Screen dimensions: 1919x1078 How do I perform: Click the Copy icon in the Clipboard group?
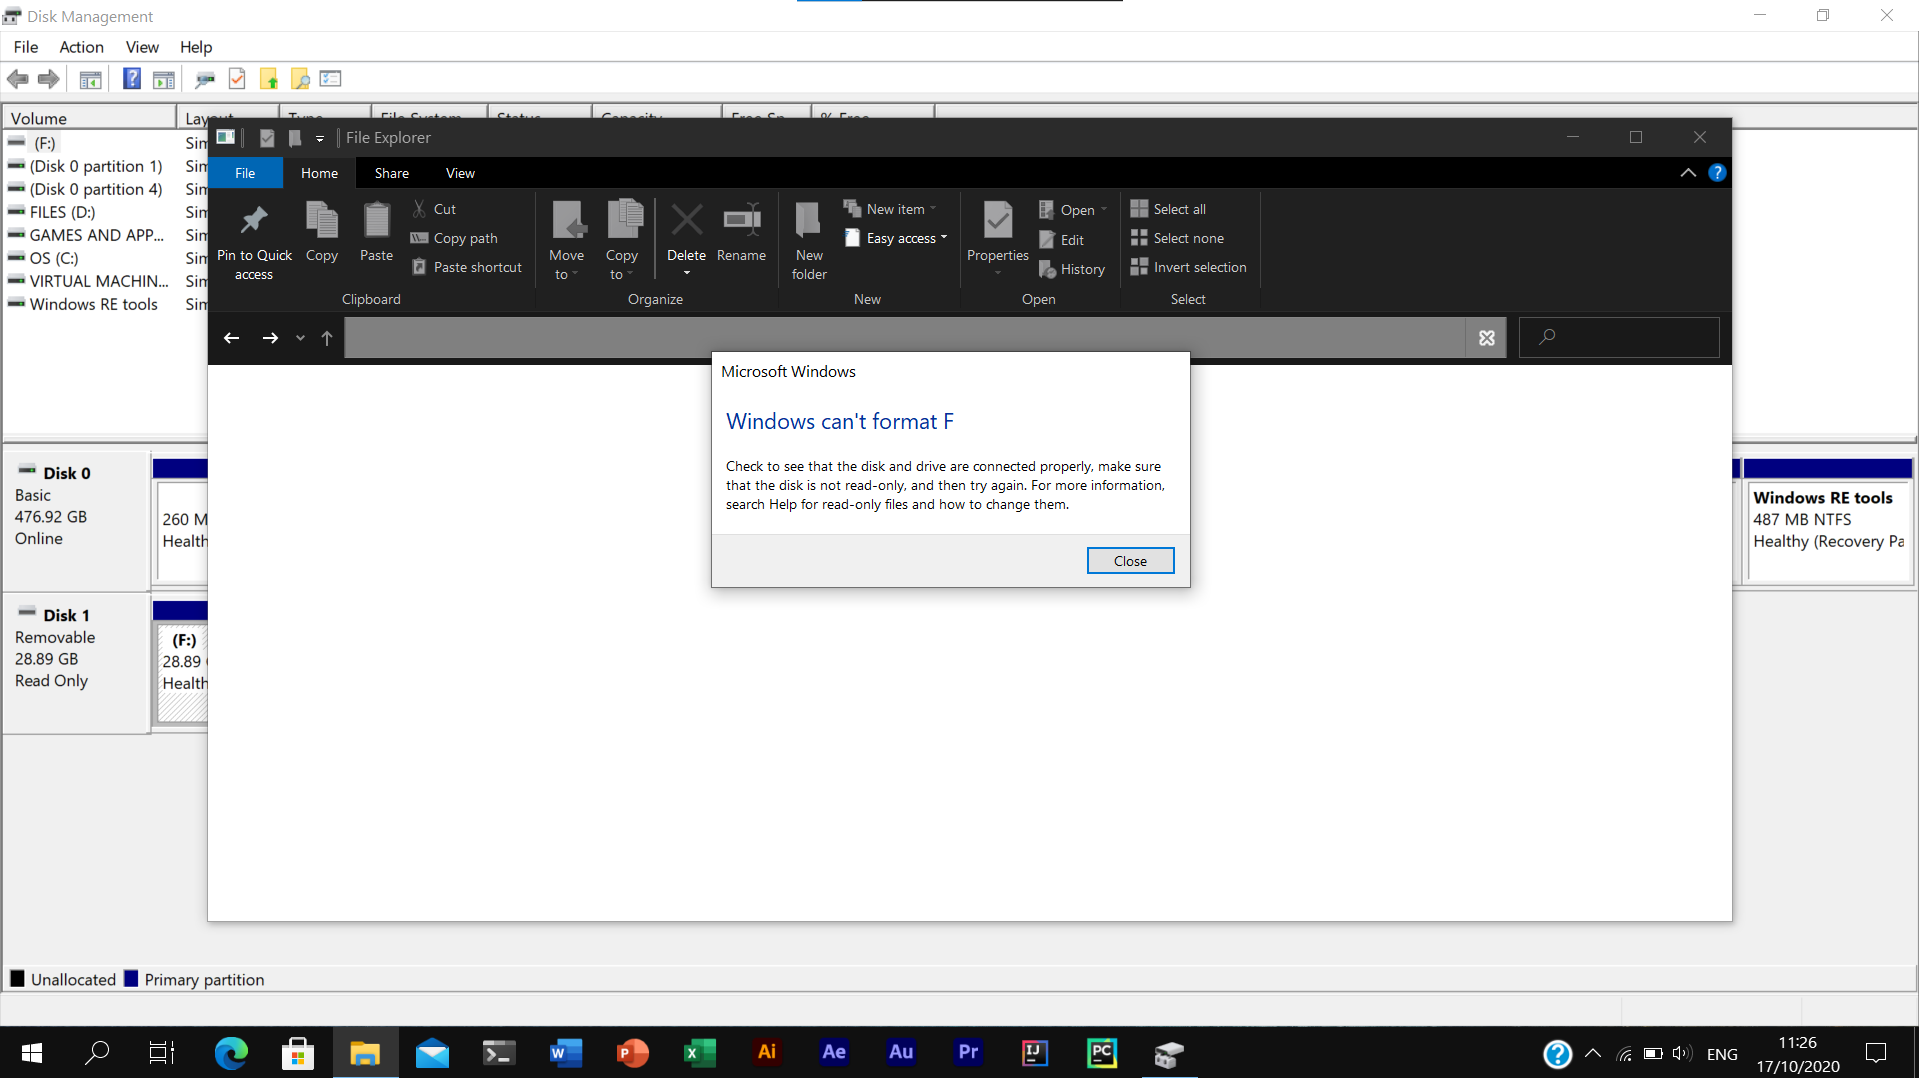point(322,232)
